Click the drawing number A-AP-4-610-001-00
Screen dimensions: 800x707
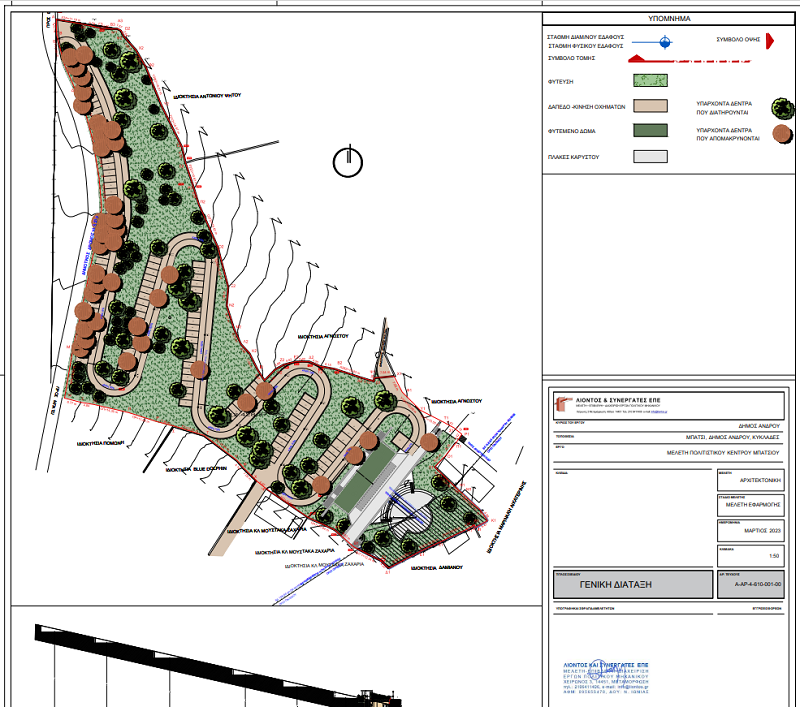coord(749,586)
